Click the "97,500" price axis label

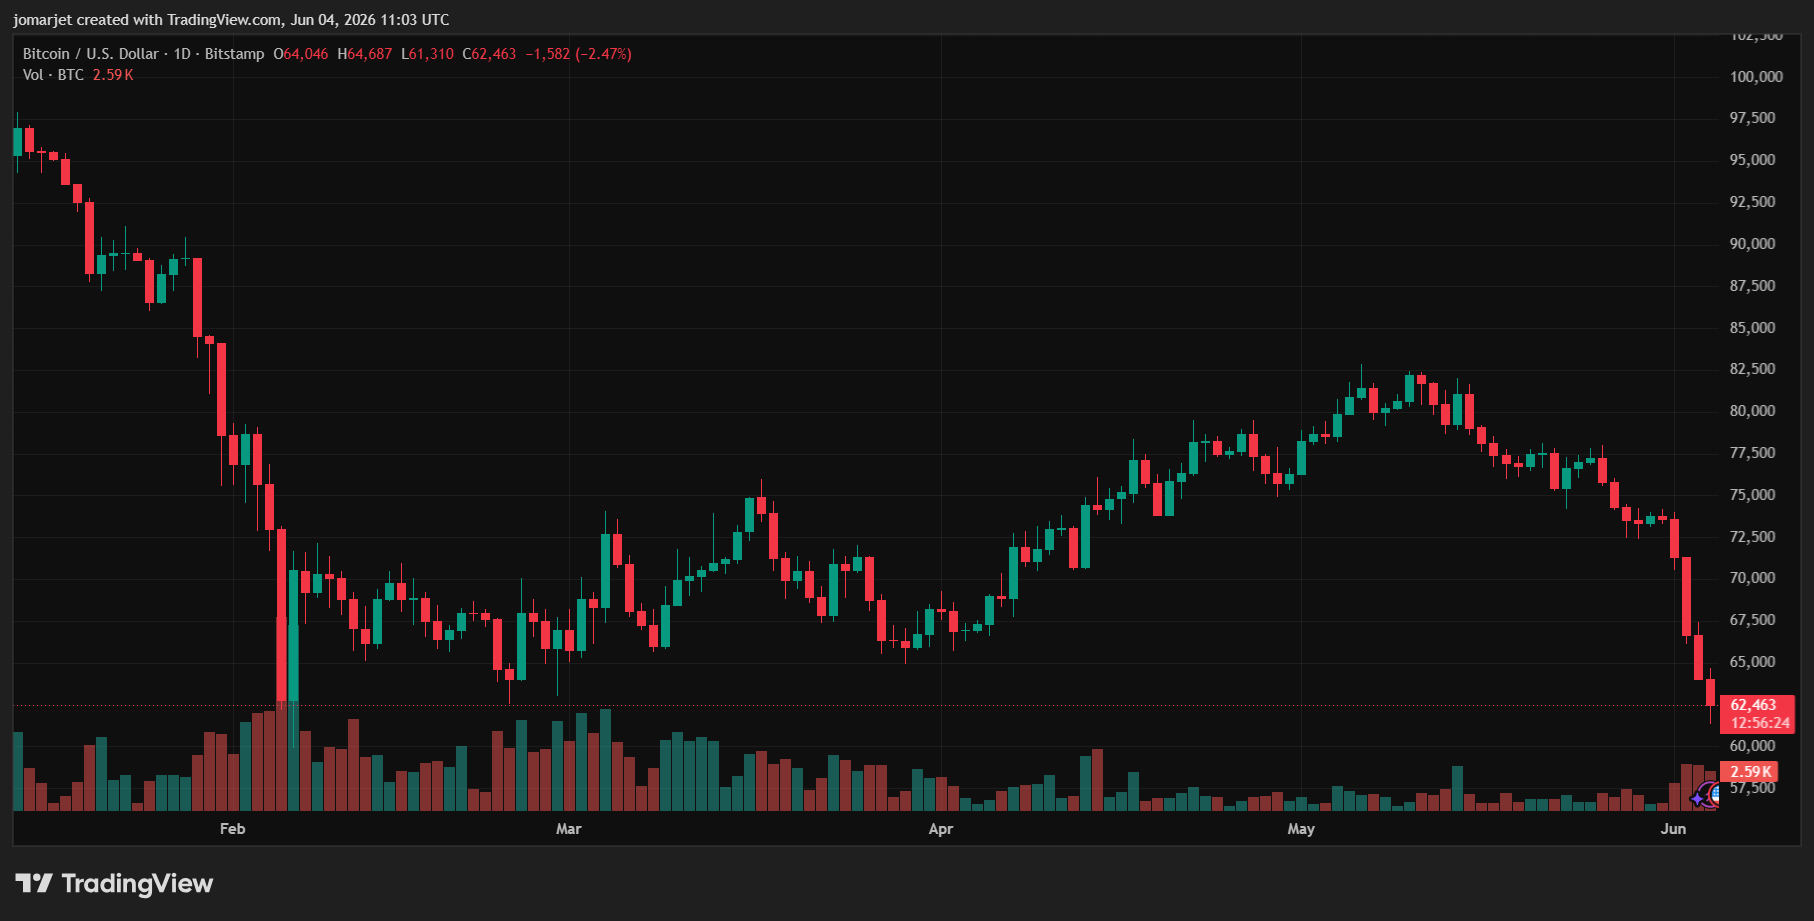(1753, 118)
